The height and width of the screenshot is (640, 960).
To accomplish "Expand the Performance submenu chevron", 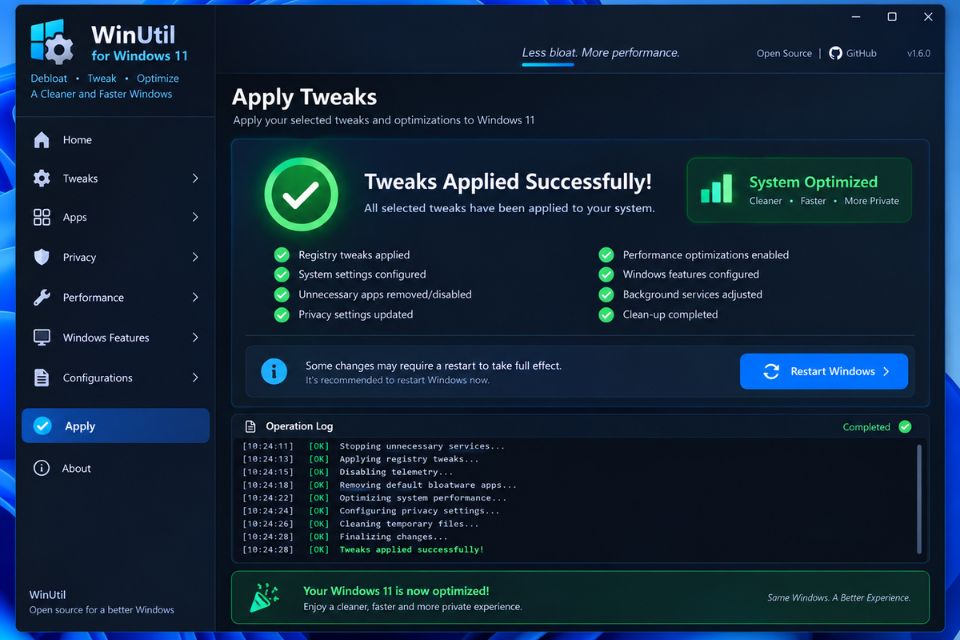I will (195, 297).
